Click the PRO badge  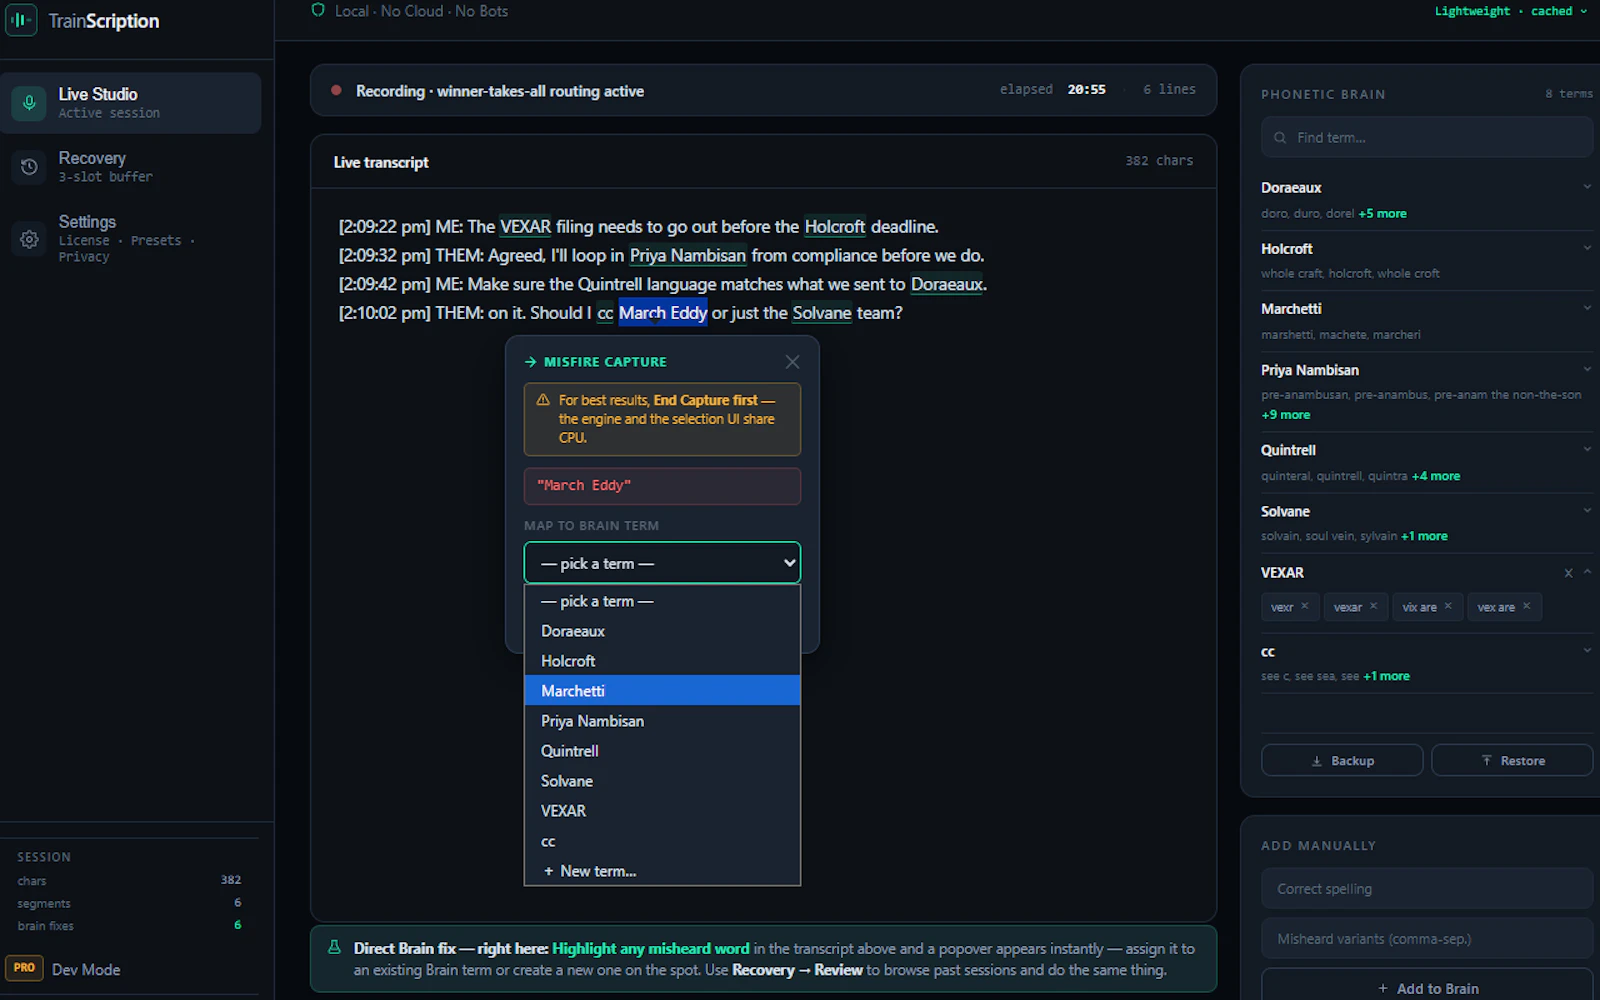coord(24,968)
